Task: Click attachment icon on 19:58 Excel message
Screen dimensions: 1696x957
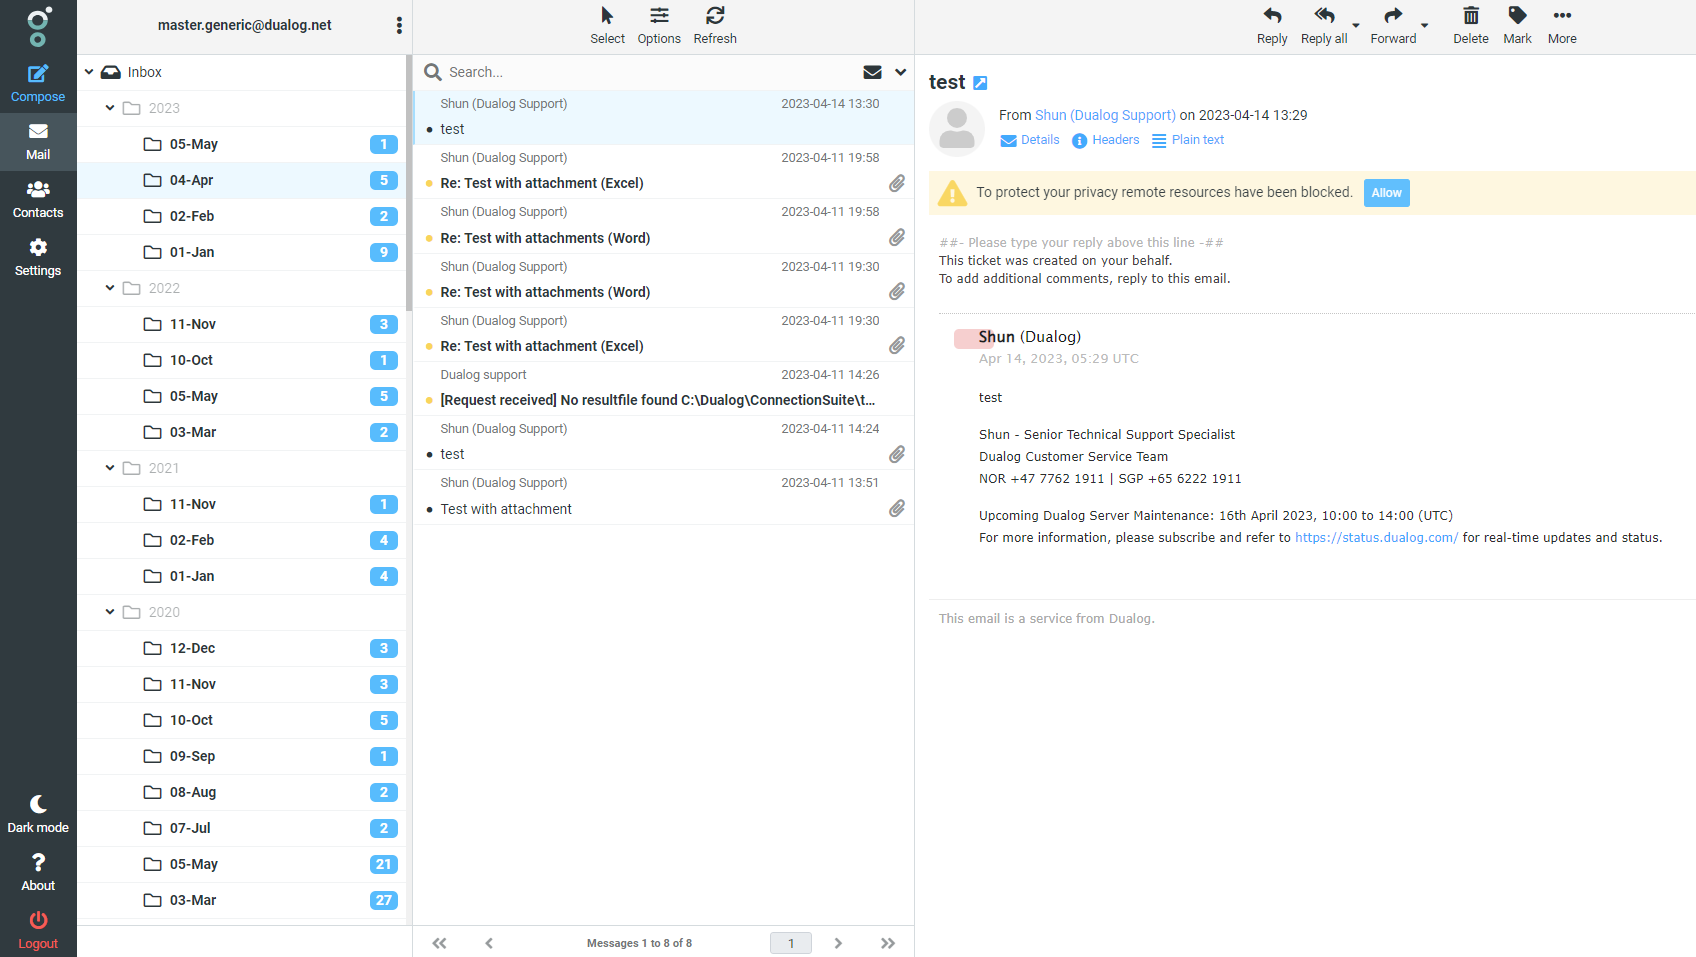Action: point(897,183)
